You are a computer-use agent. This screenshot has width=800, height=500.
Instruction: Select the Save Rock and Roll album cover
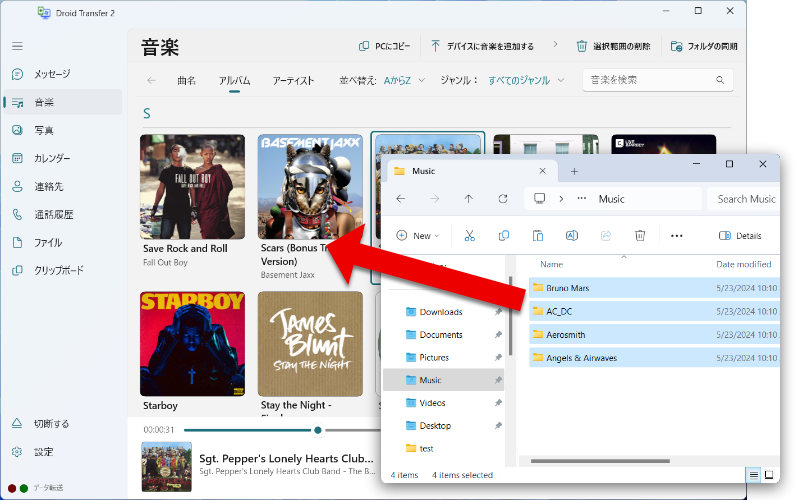192,187
